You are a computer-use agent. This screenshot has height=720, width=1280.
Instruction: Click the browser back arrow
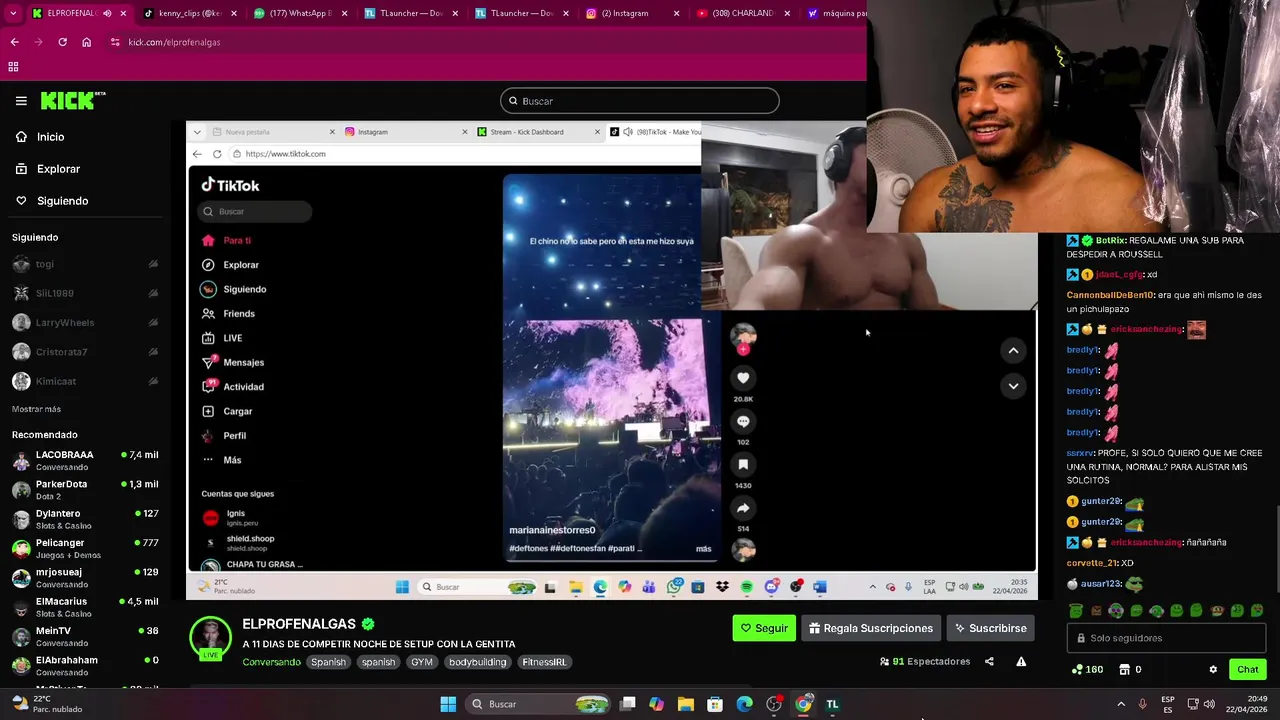click(14, 42)
